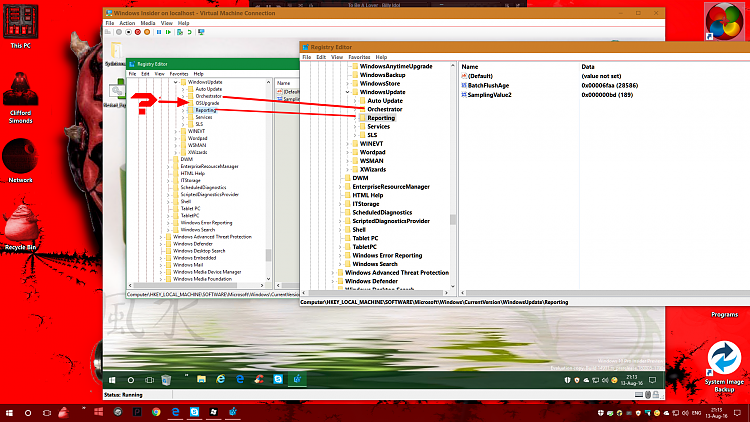Open Favorites menu in front Registry Editor
This screenshot has width=750, height=422.
pos(359,57)
